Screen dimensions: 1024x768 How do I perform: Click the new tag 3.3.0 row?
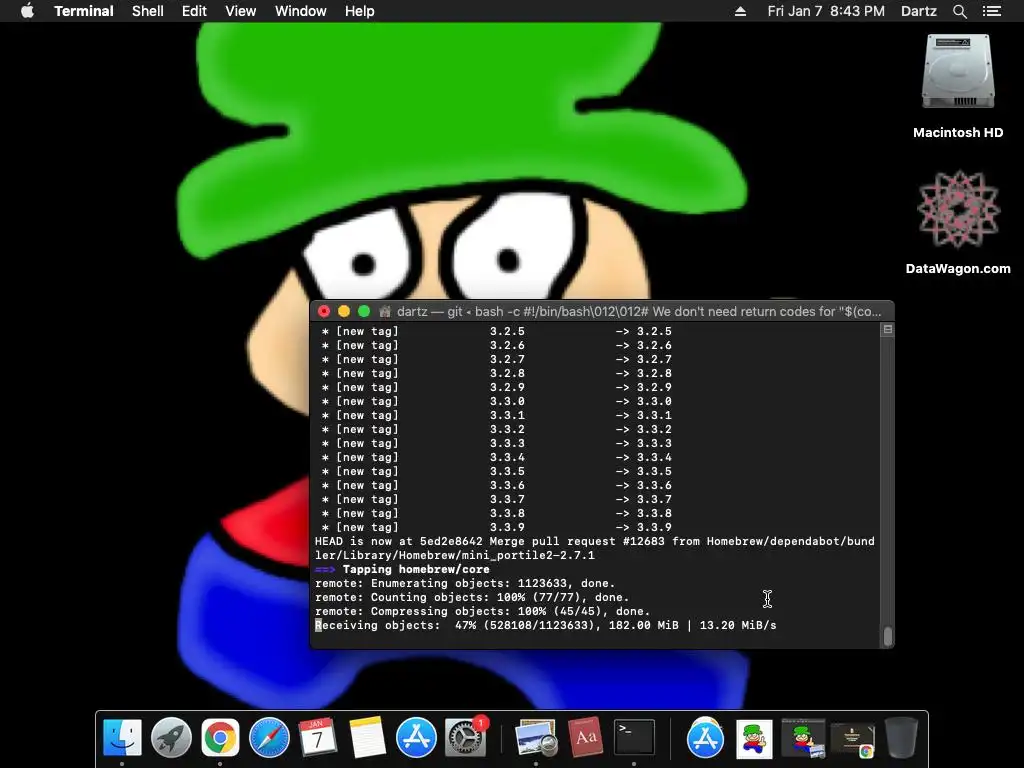pos(496,402)
